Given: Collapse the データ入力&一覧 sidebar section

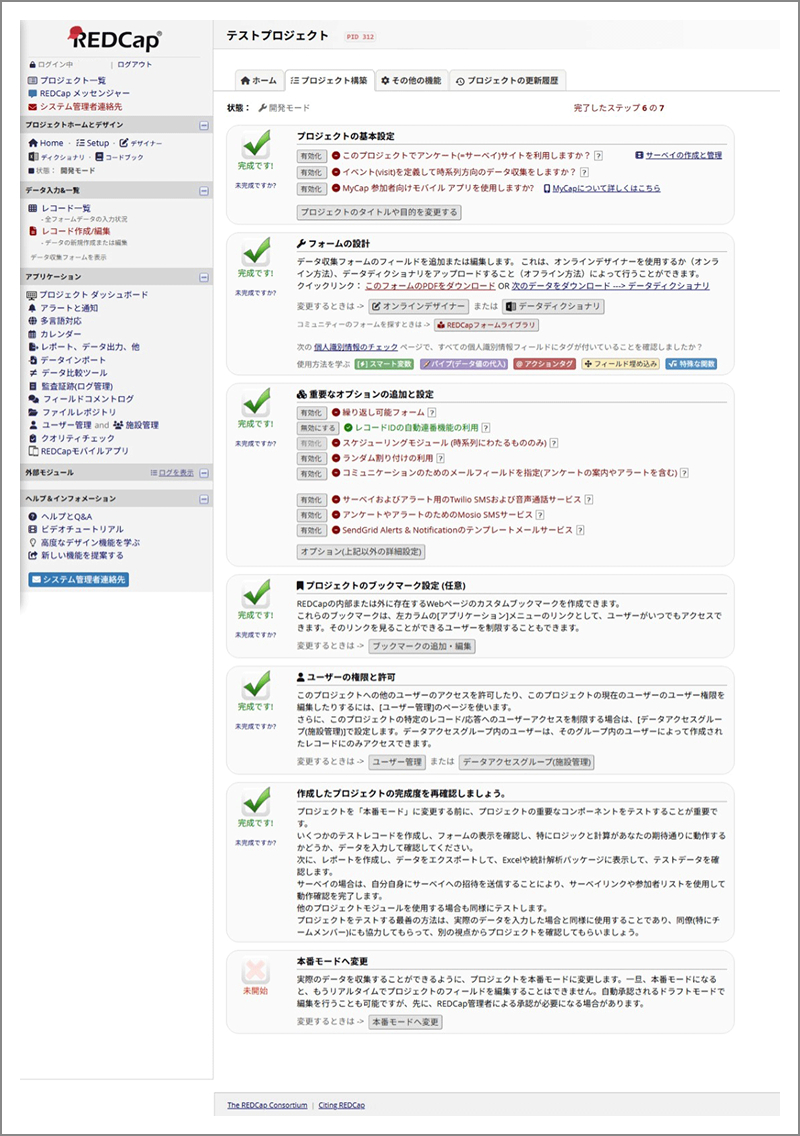Looking at the screenshot, I should (204, 190).
